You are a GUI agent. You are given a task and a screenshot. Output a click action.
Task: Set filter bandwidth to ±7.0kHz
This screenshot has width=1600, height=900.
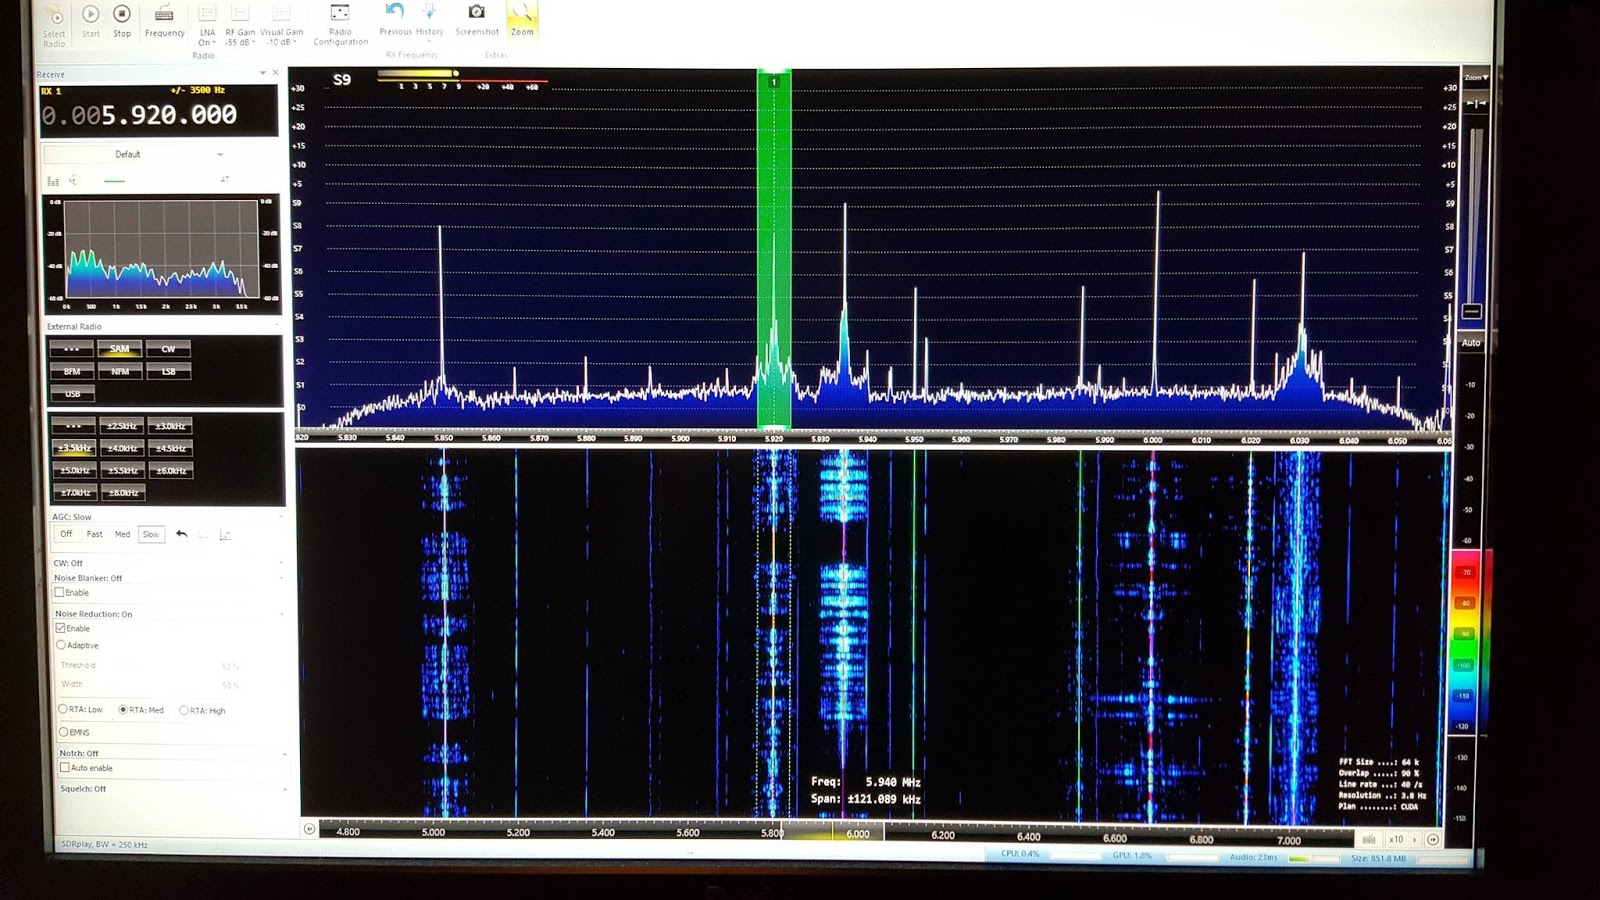coord(76,492)
